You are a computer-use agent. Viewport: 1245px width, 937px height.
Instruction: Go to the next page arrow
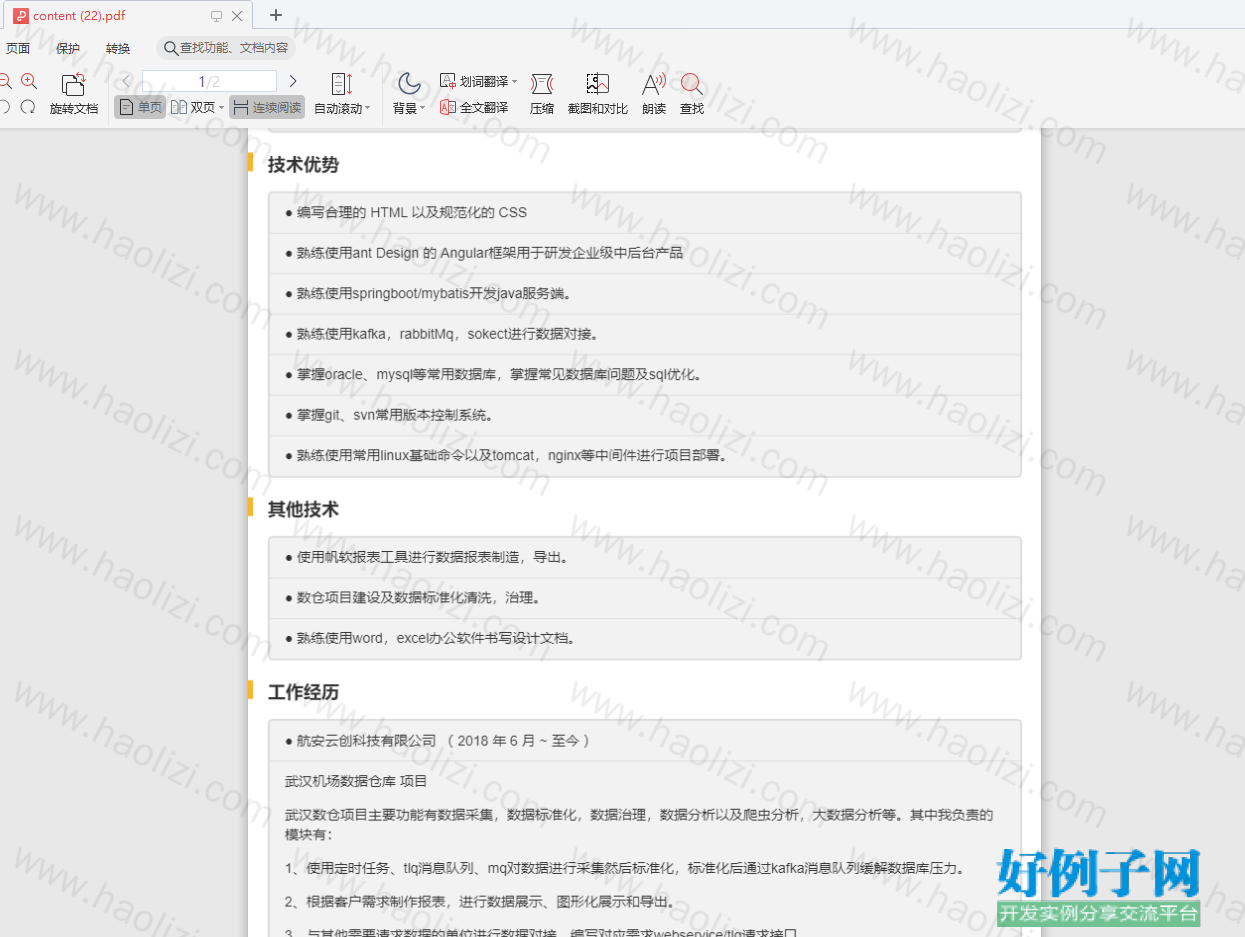point(293,81)
